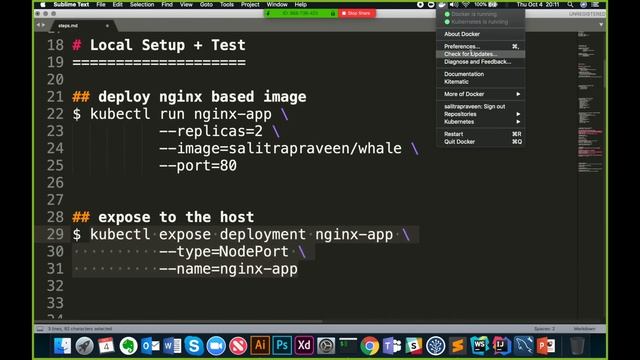This screenshot has height=360, width=640.
Task: Launch Kitematic from Docker menu
Action: click(481, 82)
